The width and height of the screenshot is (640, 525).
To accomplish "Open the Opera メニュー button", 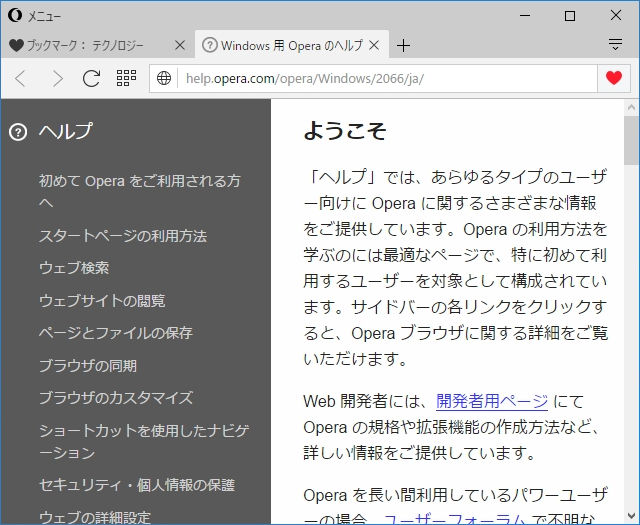I will click(34, 16).
